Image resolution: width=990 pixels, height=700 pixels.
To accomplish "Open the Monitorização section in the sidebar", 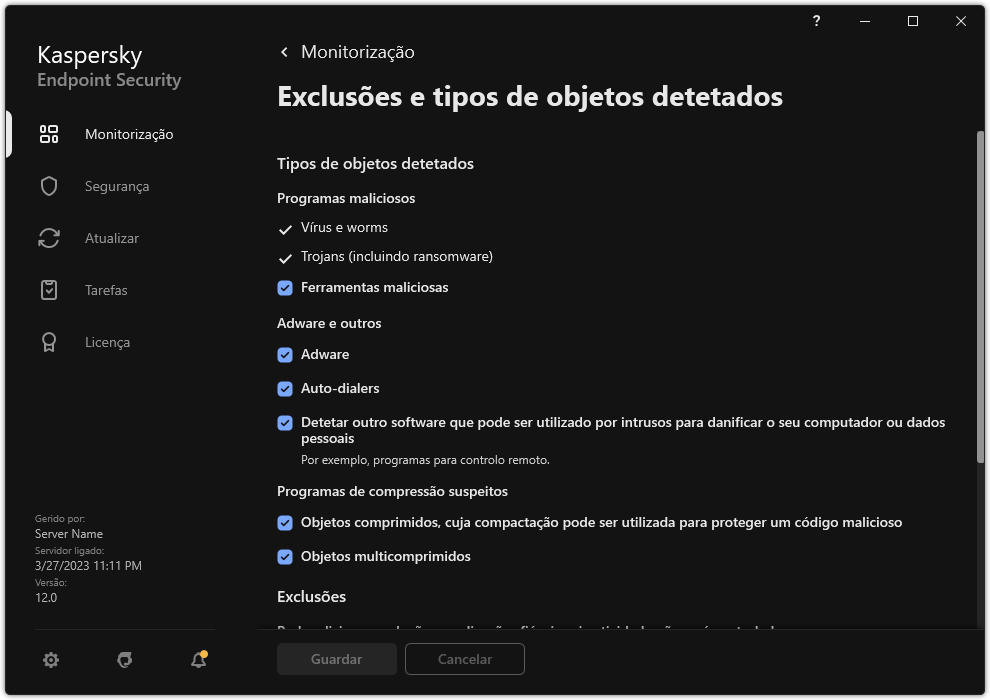I will [x=131, y=134].
